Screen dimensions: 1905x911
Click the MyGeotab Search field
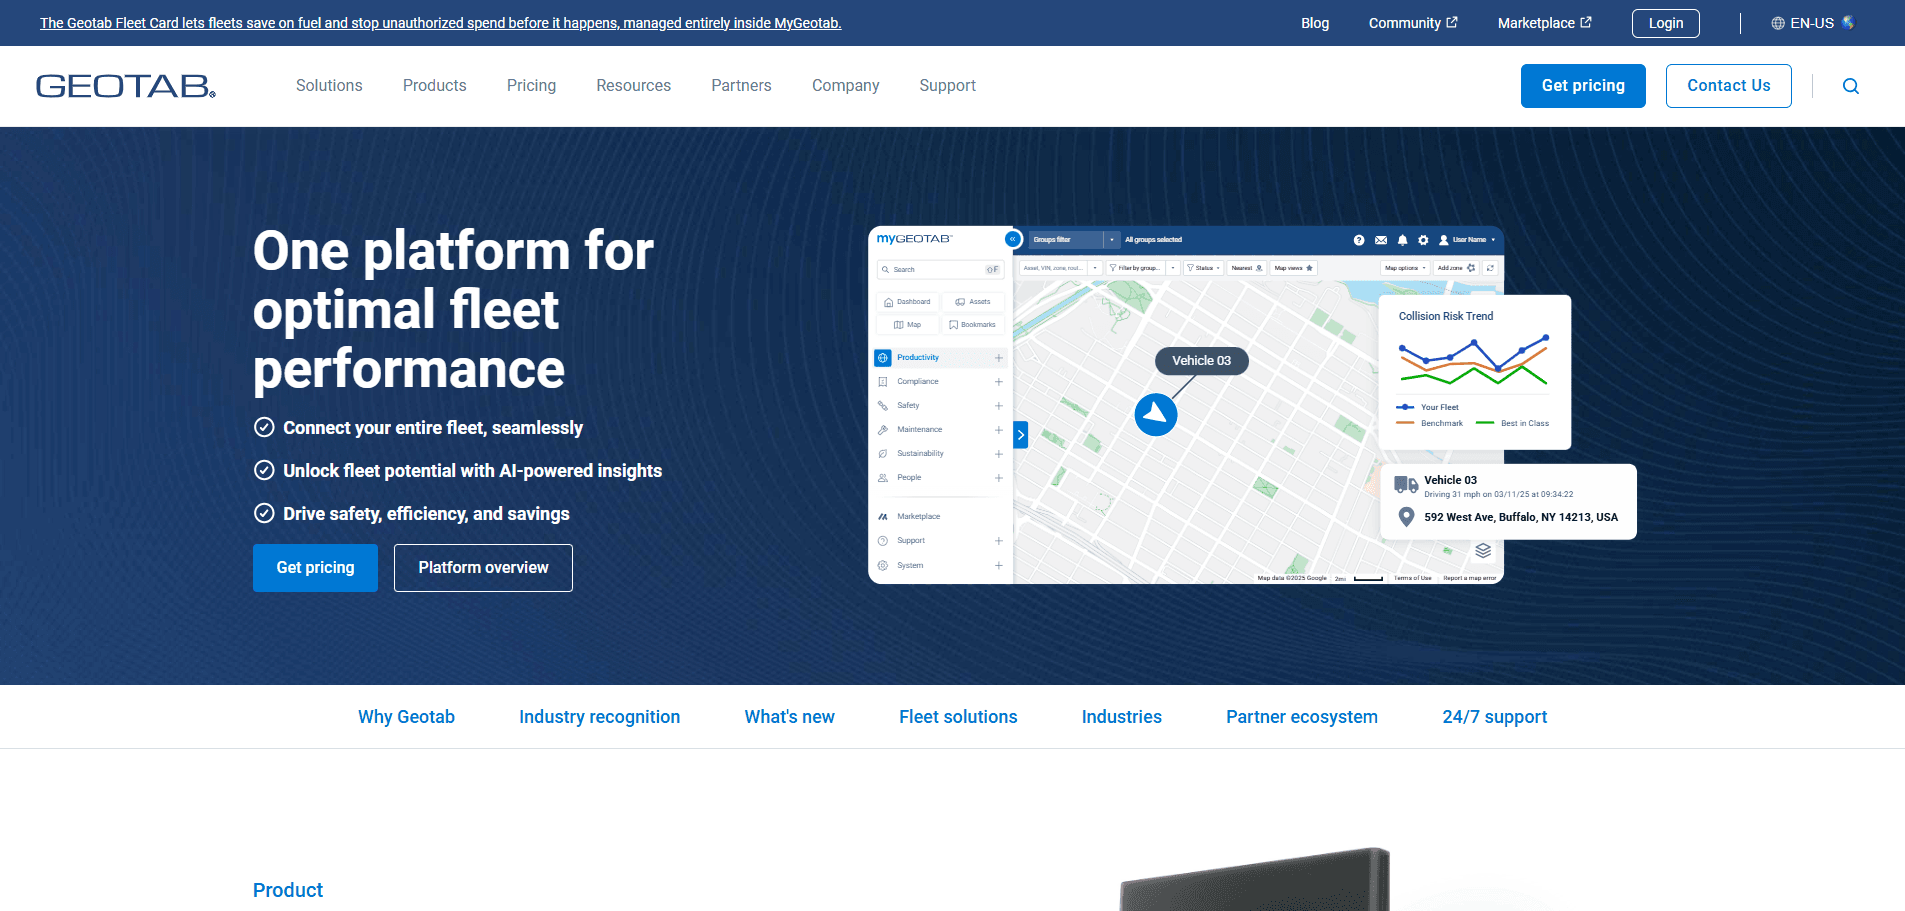940,270
